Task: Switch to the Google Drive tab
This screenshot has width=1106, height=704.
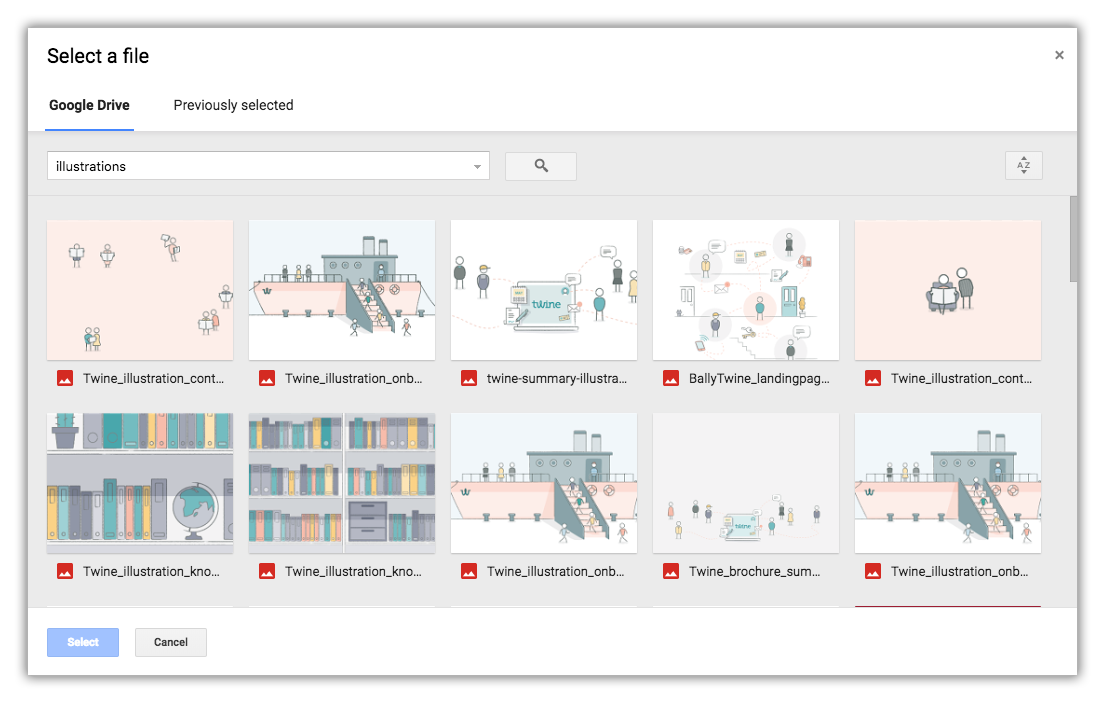Action: click(89, 105)
